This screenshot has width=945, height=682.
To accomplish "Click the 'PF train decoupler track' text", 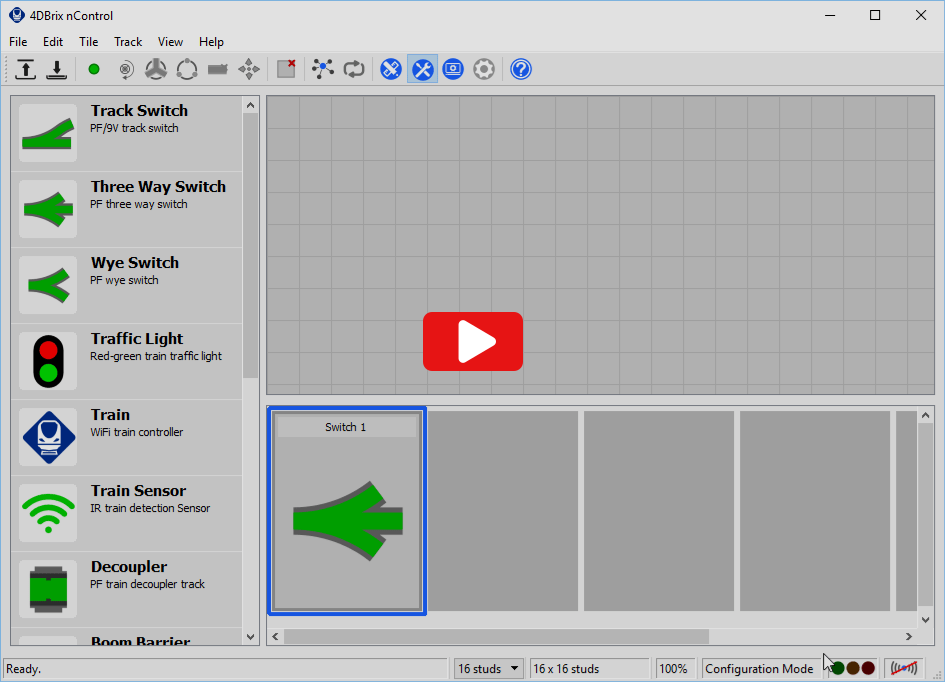I will click(148, 584).
